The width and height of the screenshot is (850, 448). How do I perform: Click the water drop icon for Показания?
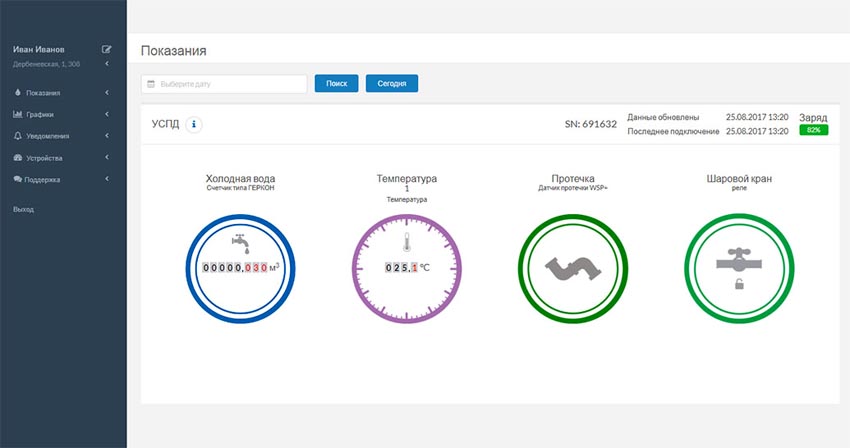pyautogui.click(x=18, y=93)
